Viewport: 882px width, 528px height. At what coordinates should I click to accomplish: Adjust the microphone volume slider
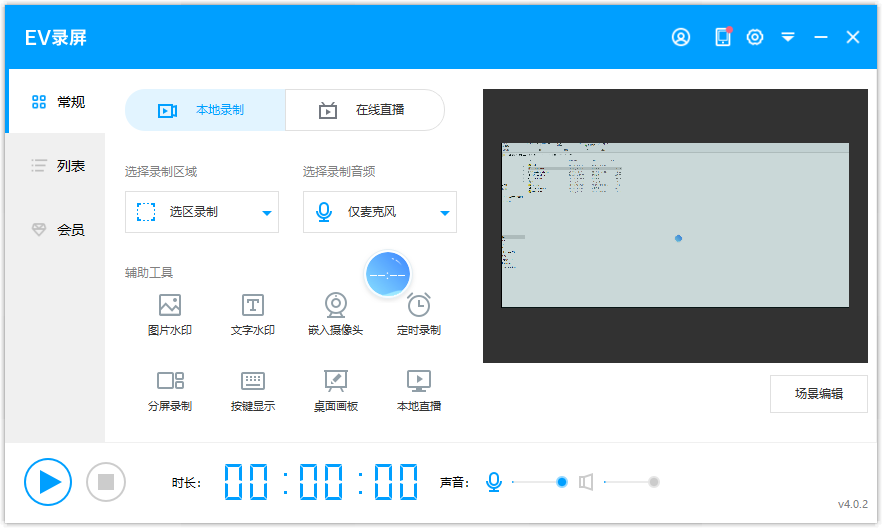pos(539,482)
